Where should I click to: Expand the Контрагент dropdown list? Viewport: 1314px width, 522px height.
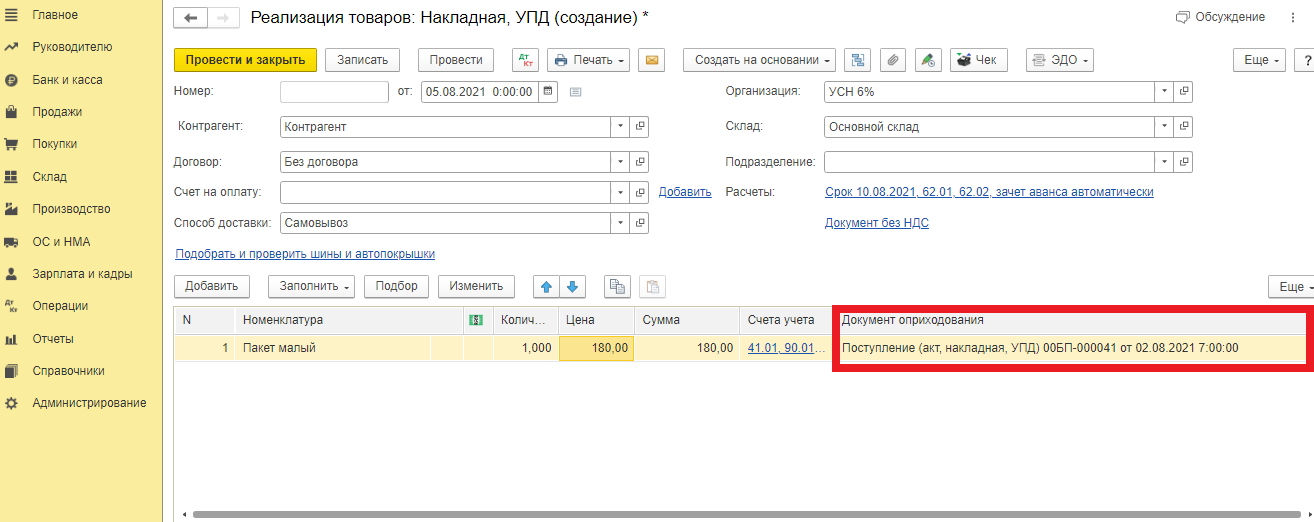620,127
